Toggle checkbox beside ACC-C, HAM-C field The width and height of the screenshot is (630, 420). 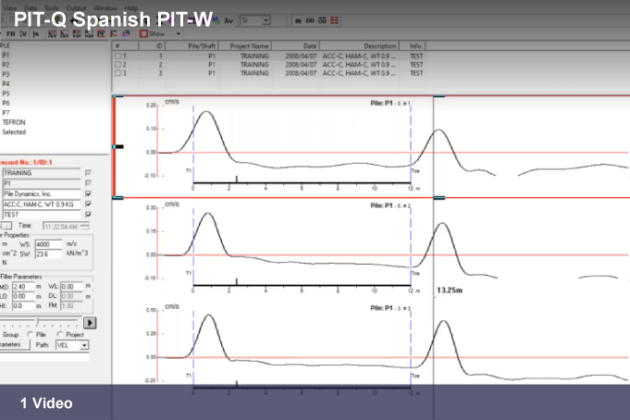coord(88,204)
